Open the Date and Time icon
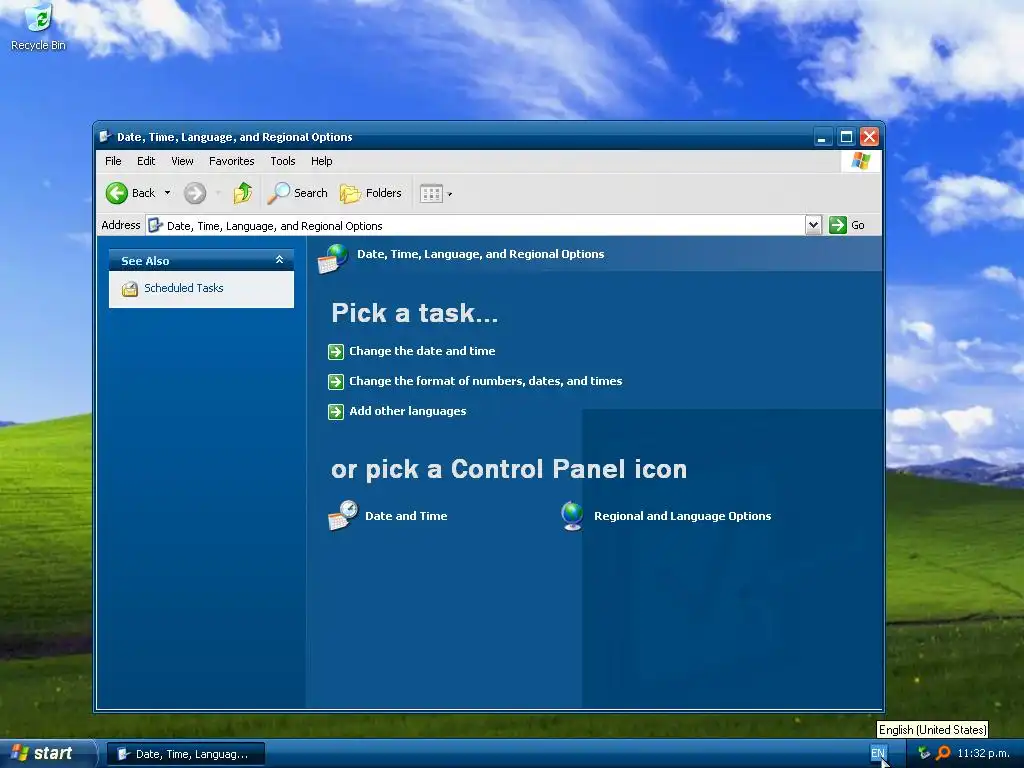The width and height of the screenshot is (1024, 768). [x=343, y=515]
